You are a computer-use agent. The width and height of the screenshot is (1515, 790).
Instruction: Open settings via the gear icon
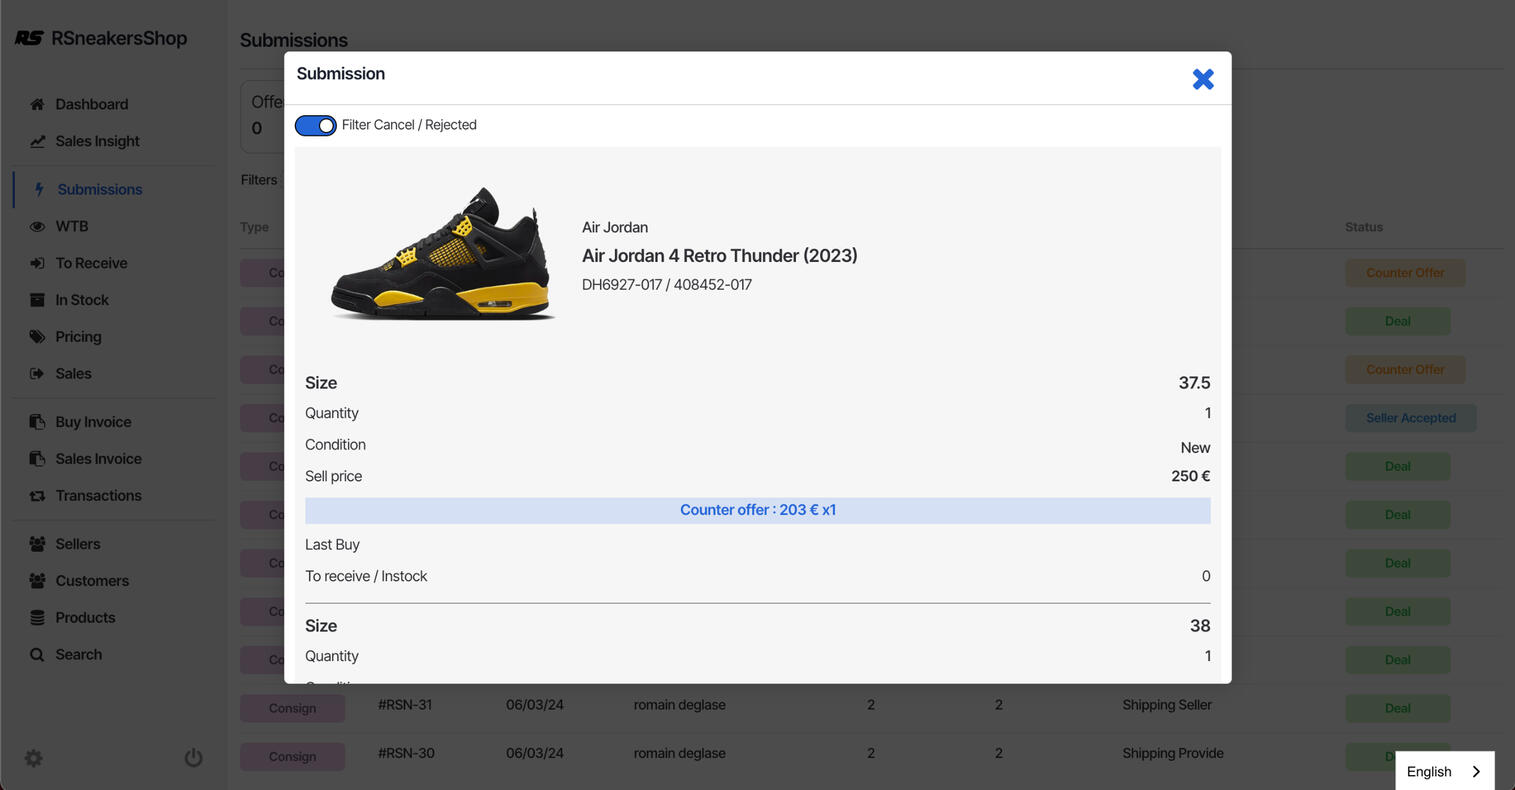click(34, 758)
